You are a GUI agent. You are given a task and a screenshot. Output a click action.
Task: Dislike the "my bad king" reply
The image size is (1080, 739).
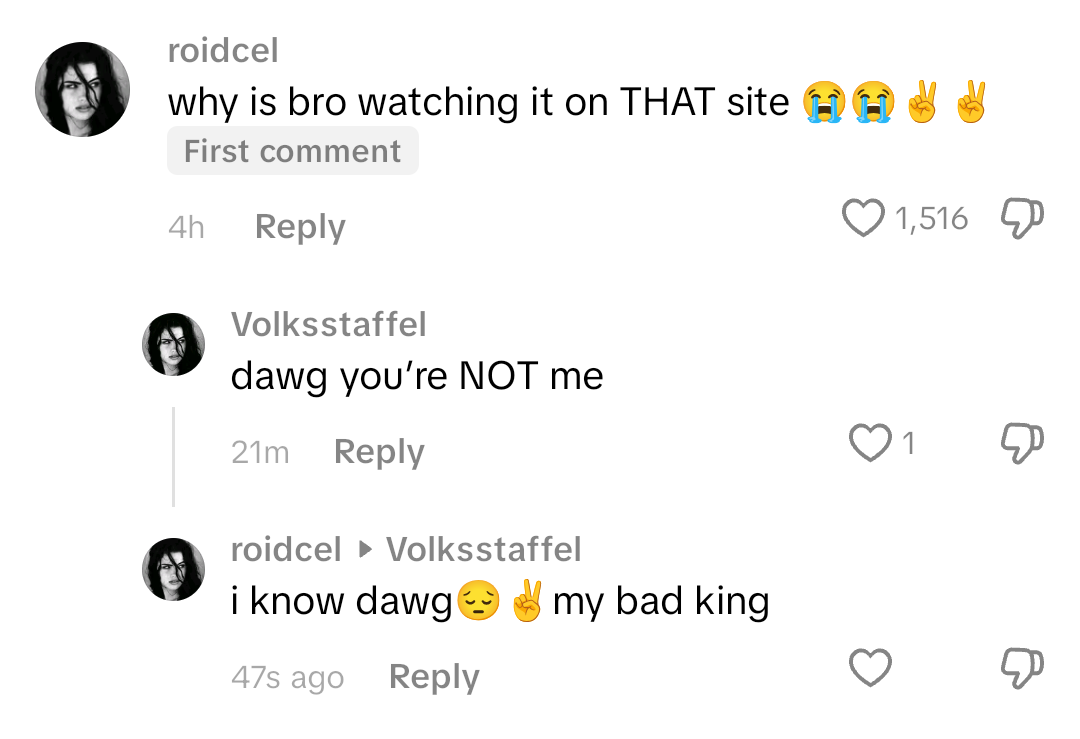(1021, 668)
